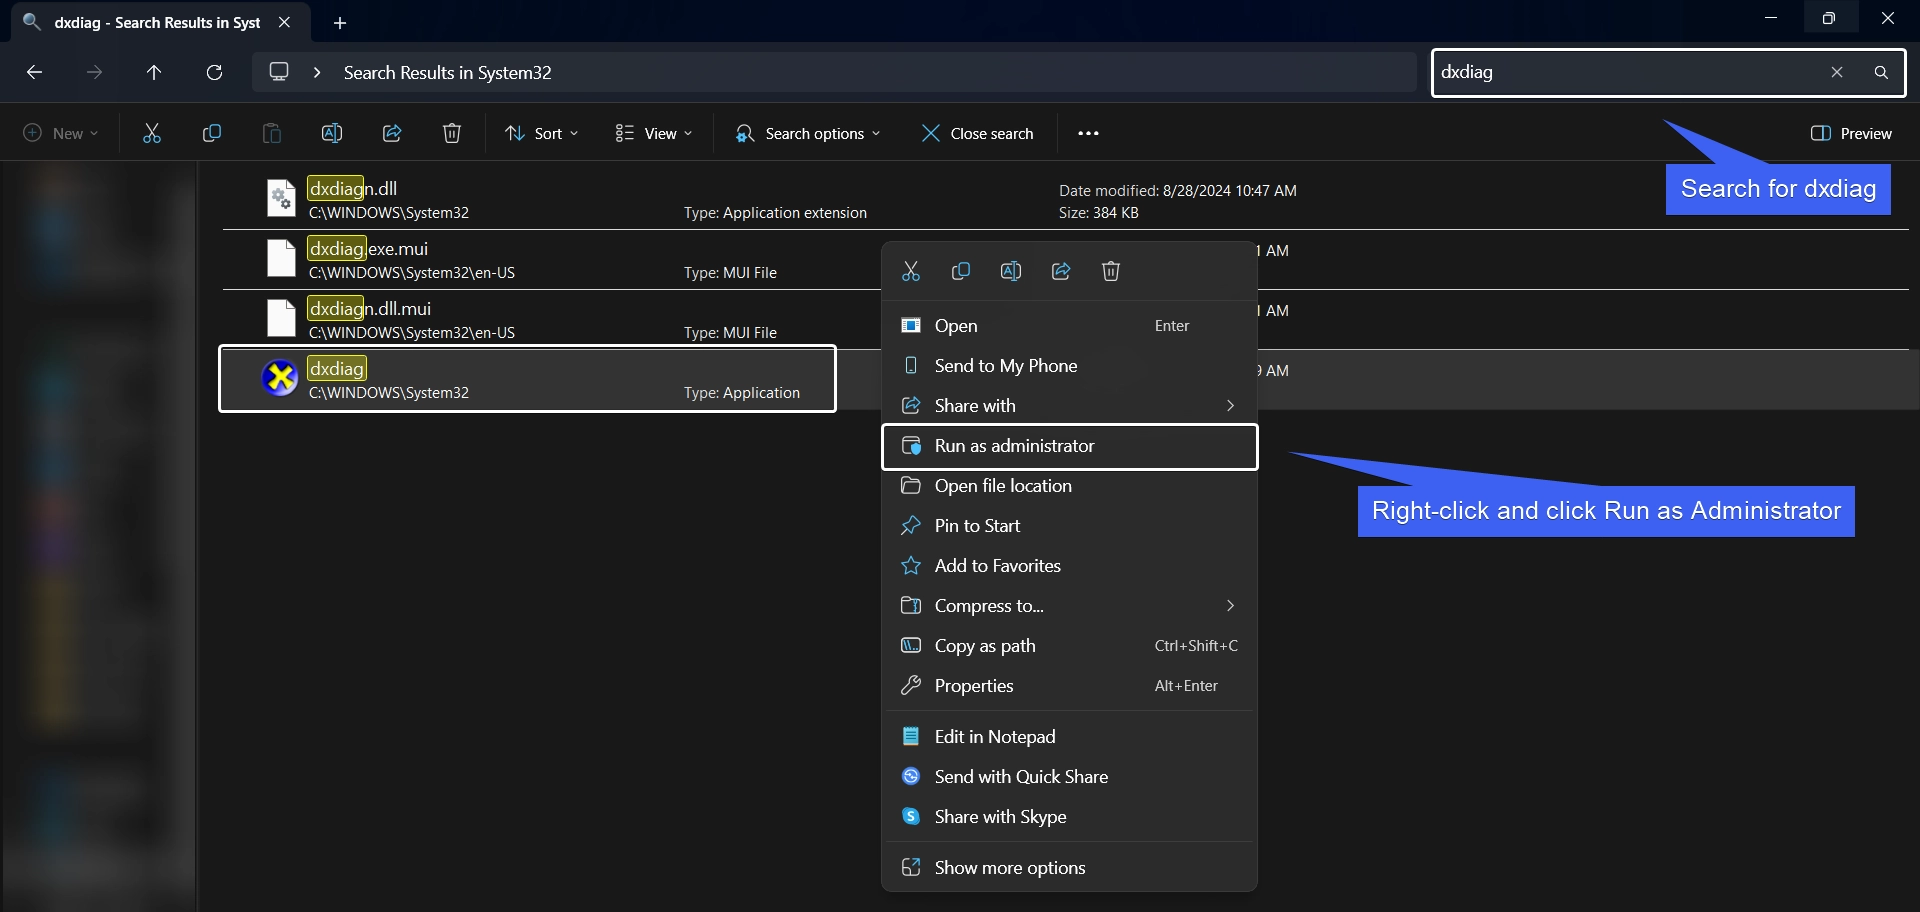The height and width of the screenshot is (912, 1920).
Task: Select the dxdiagn.dll file
Action: pos(1065,200)
